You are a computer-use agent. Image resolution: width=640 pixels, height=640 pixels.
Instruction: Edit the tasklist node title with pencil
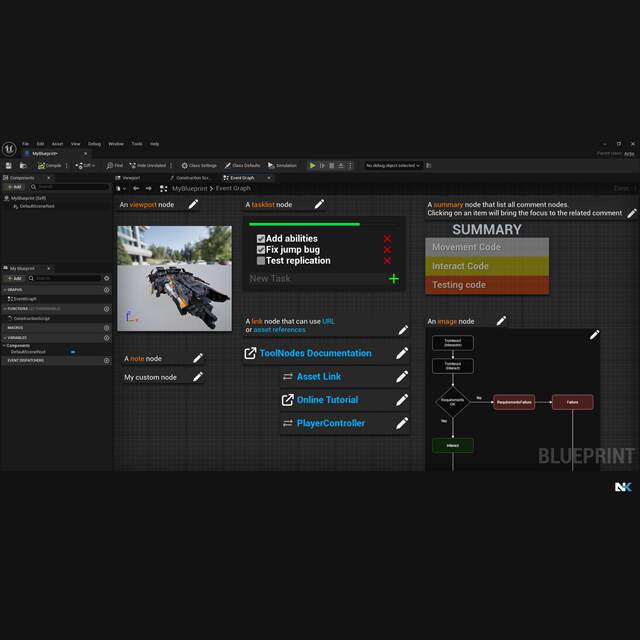pos(319,204)
